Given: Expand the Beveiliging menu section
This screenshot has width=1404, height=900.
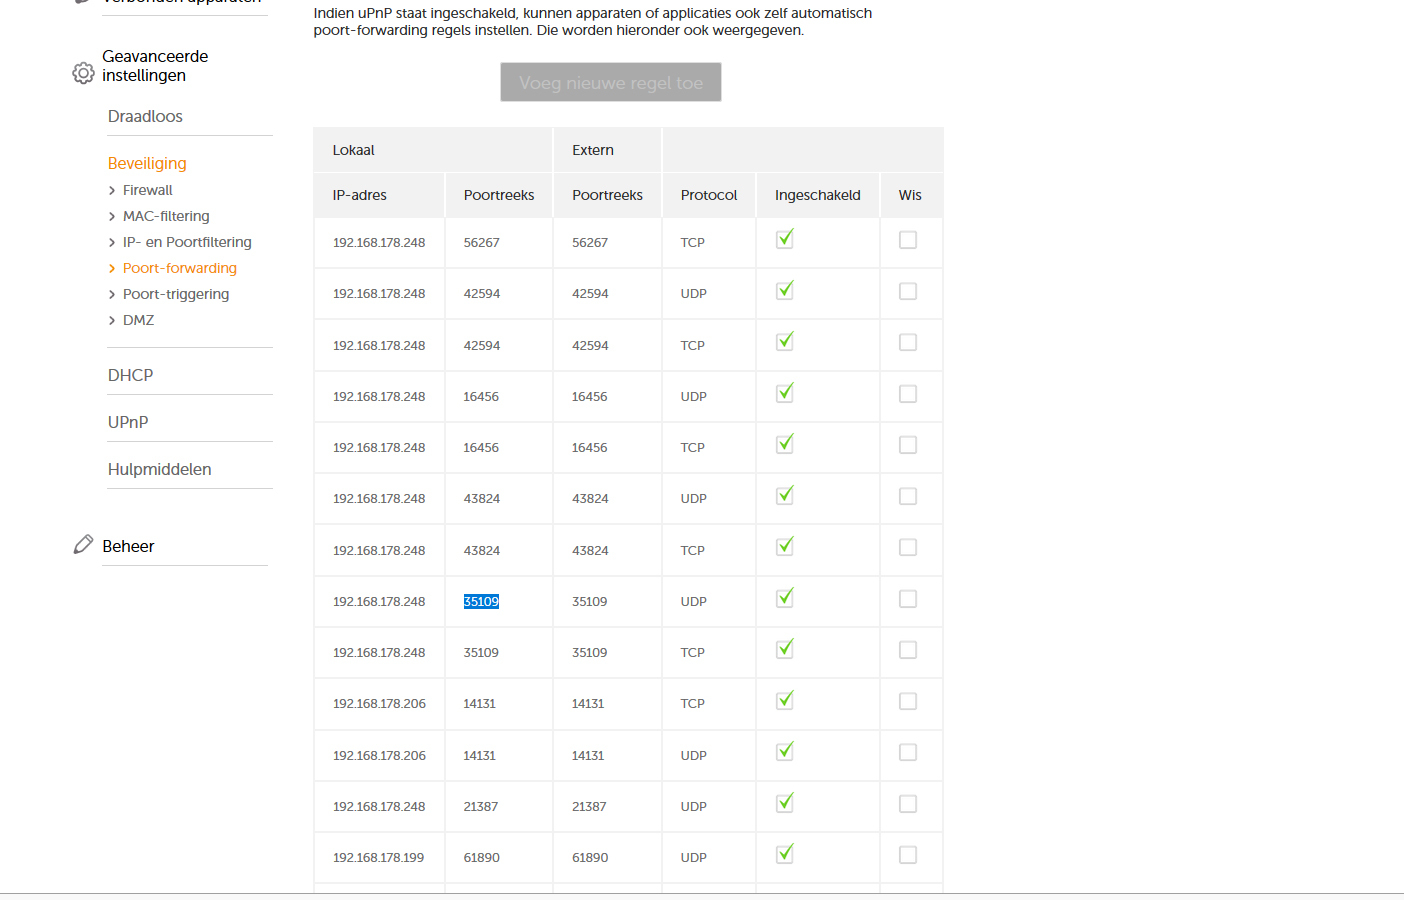Looking at the screenshot, I should (147, 163).
